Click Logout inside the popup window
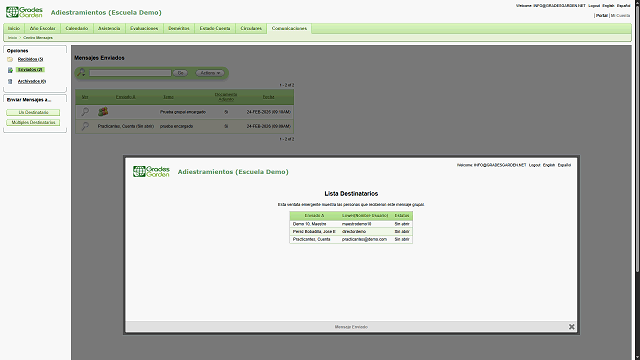The image size is (640, 360). click(534, 165)
